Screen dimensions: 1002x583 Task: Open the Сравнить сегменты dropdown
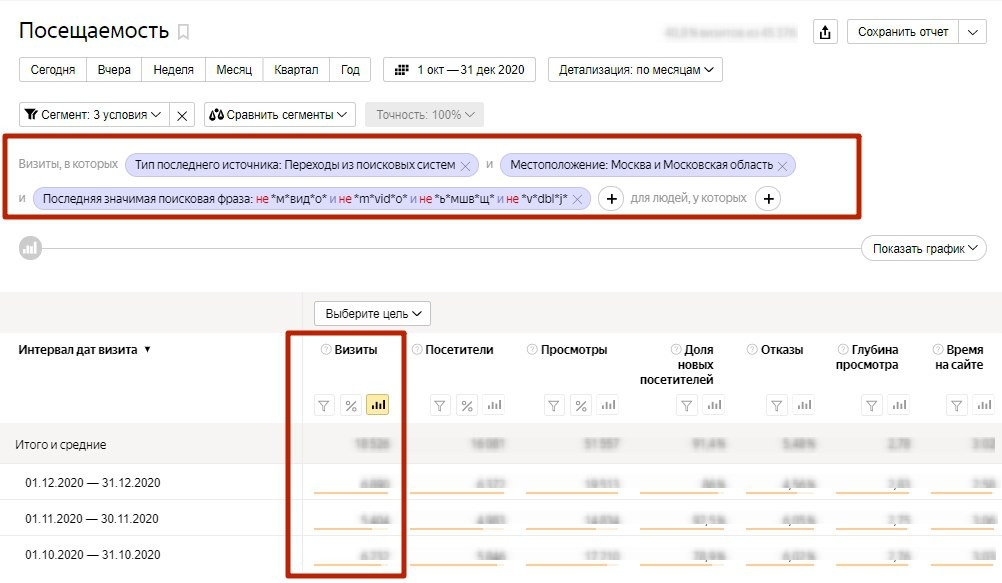click(280, 115)
